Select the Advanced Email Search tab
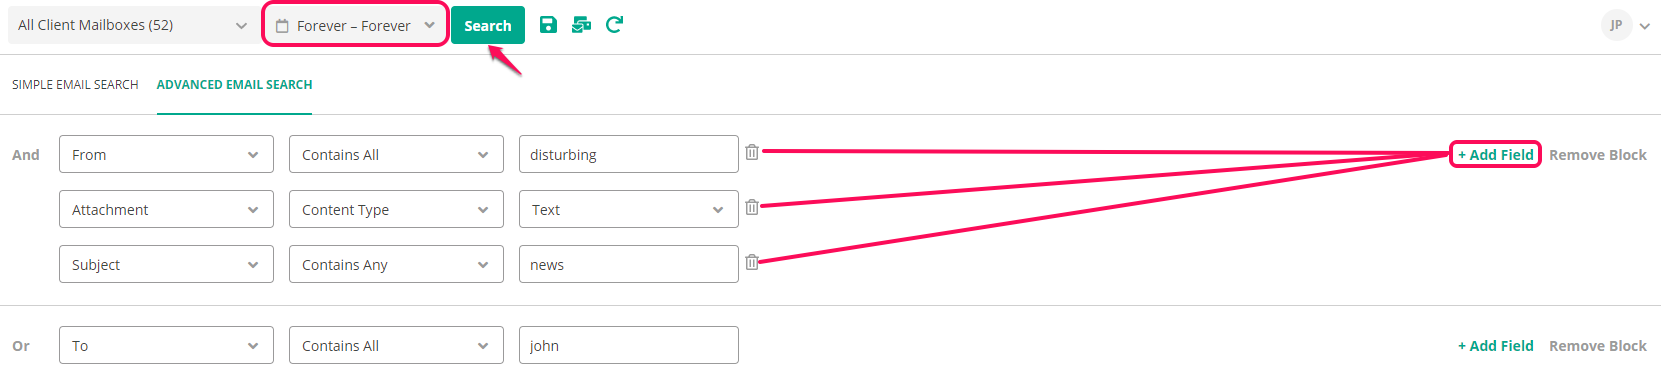The image size is (1661, 378). (235, 85)
